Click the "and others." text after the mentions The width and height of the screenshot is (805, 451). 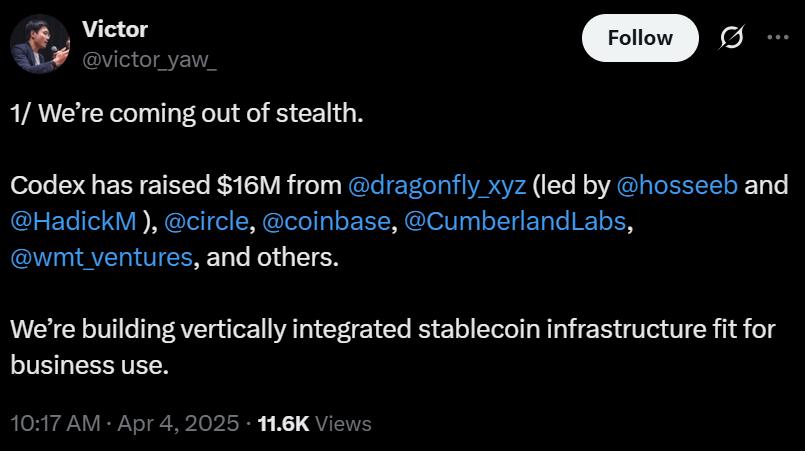(272, 257)
